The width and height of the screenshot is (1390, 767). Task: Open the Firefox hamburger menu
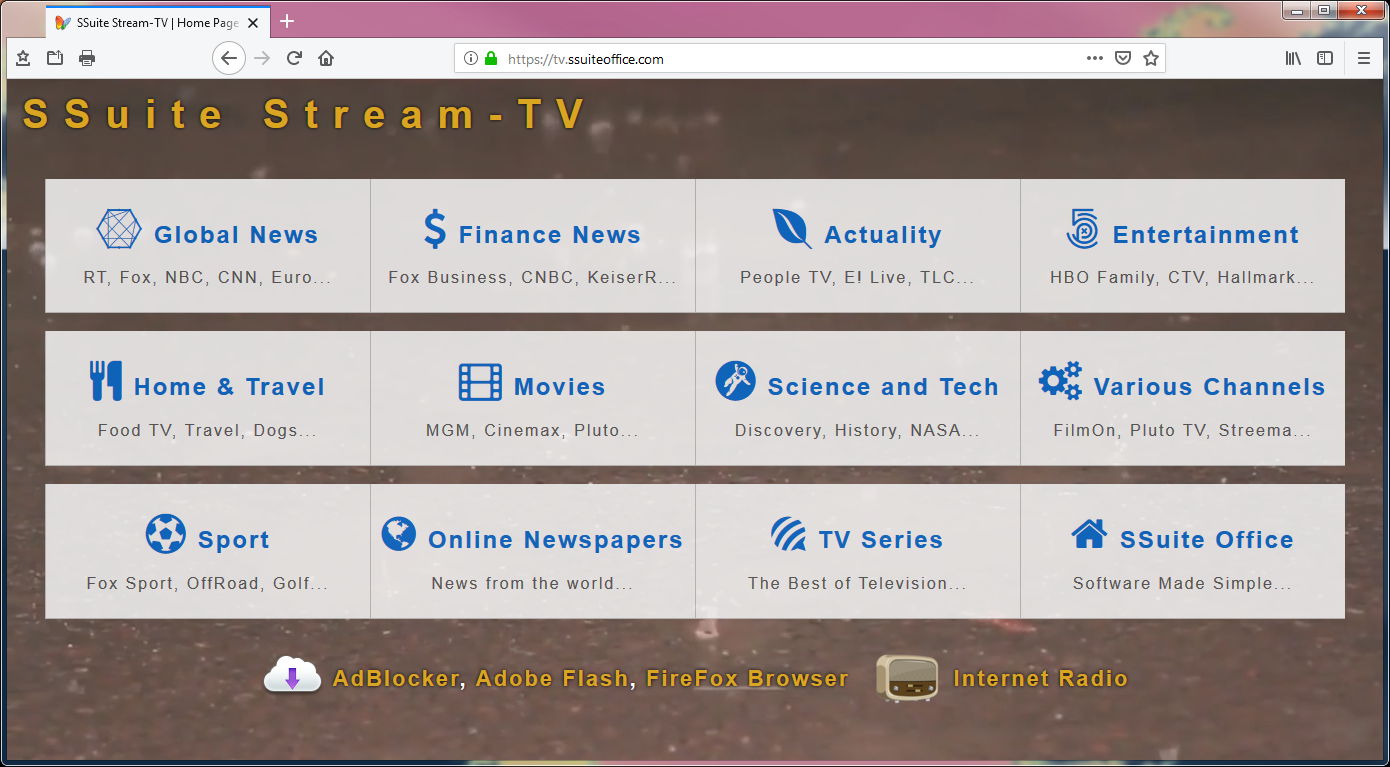pyautogui.click(x=1364, y=58)
